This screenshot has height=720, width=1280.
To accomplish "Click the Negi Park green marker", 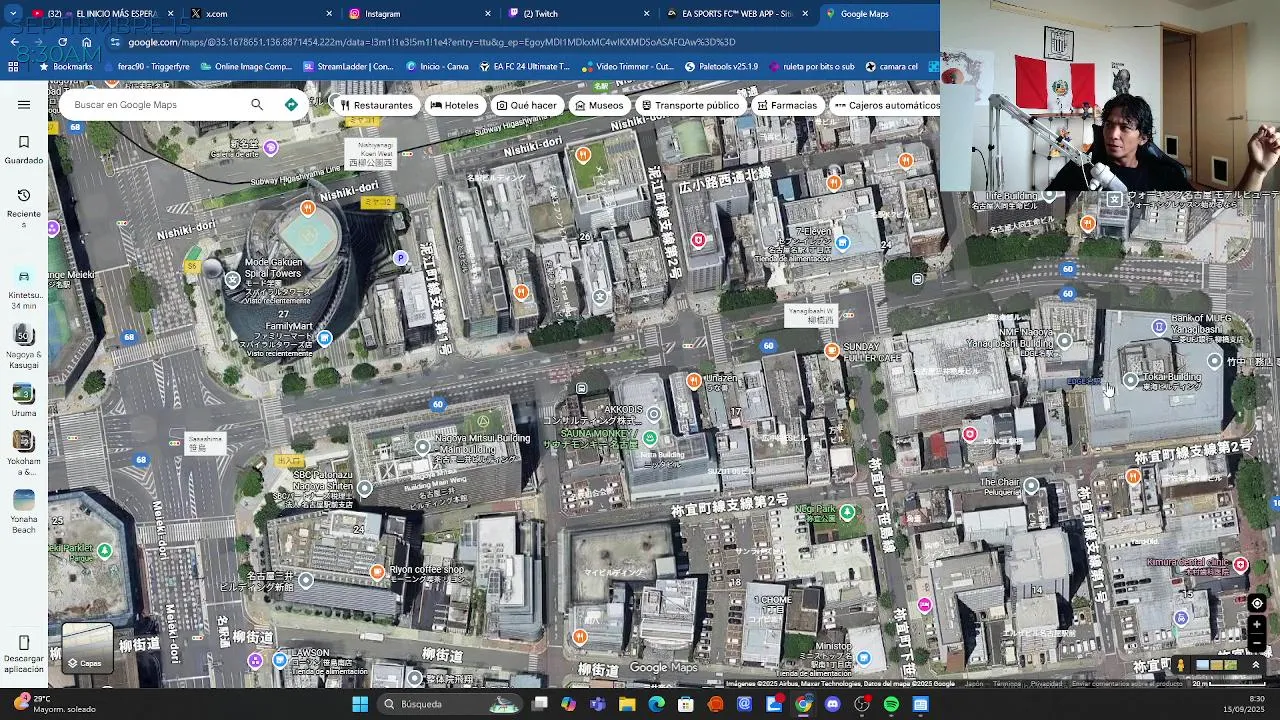I will pos(848,512).
